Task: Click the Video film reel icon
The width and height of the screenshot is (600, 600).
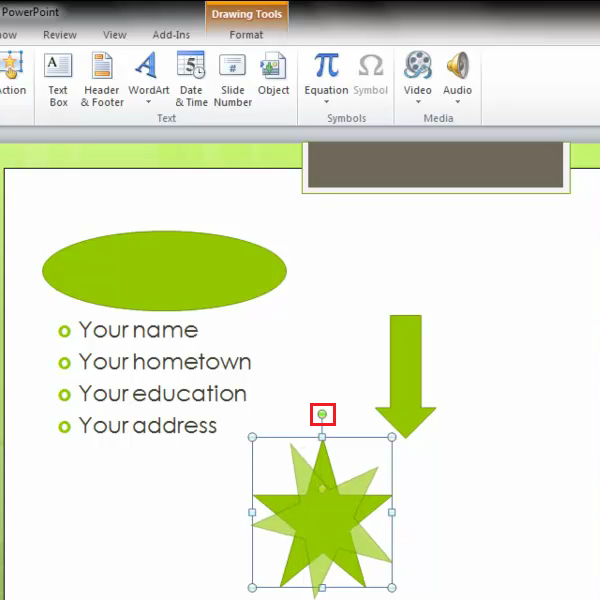Action: 418,65
